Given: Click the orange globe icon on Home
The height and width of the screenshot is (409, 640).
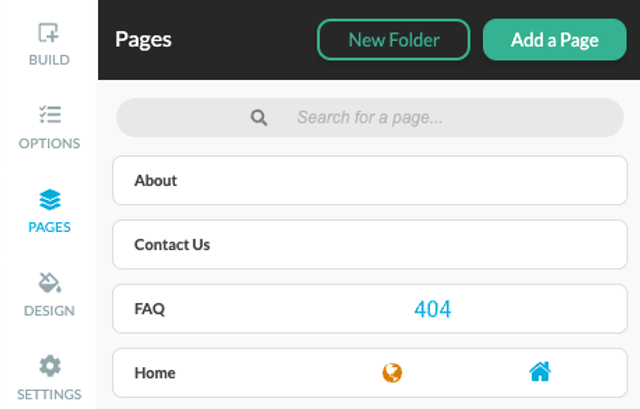Looking at the screenshot, I should (x=392, y=373).
